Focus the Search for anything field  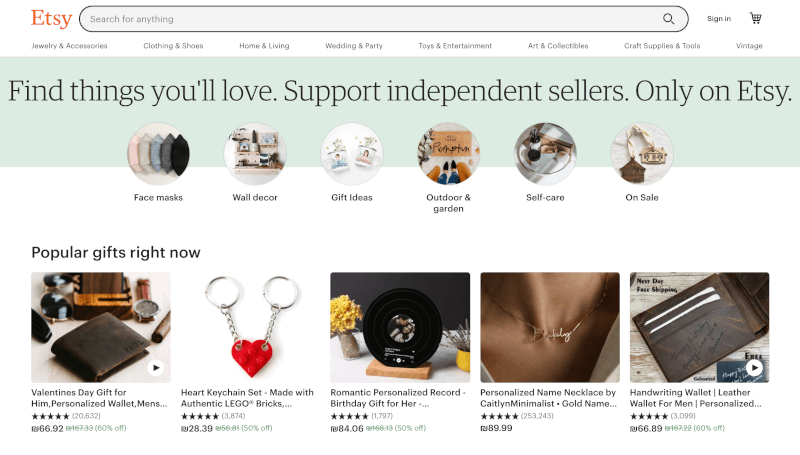pos(372,19)
